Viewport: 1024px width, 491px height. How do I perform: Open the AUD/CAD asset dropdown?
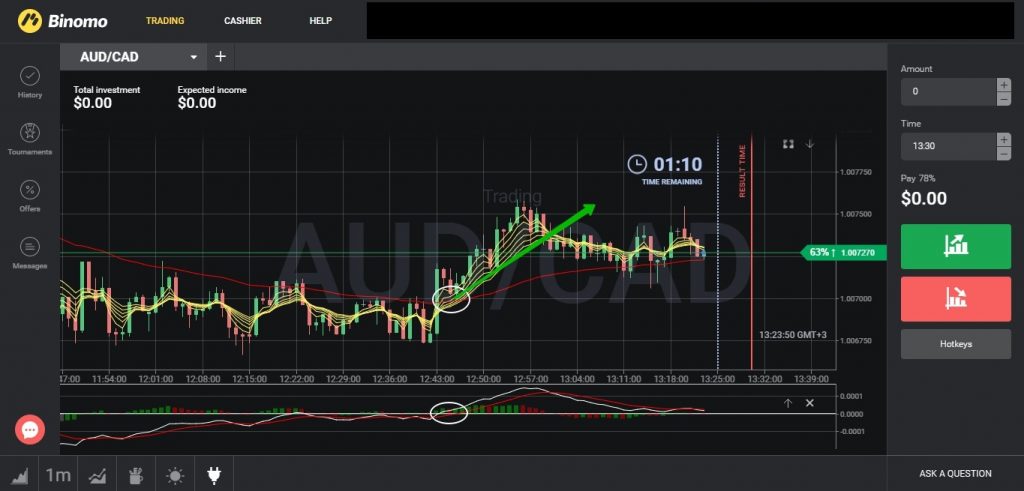click(133, 57)
